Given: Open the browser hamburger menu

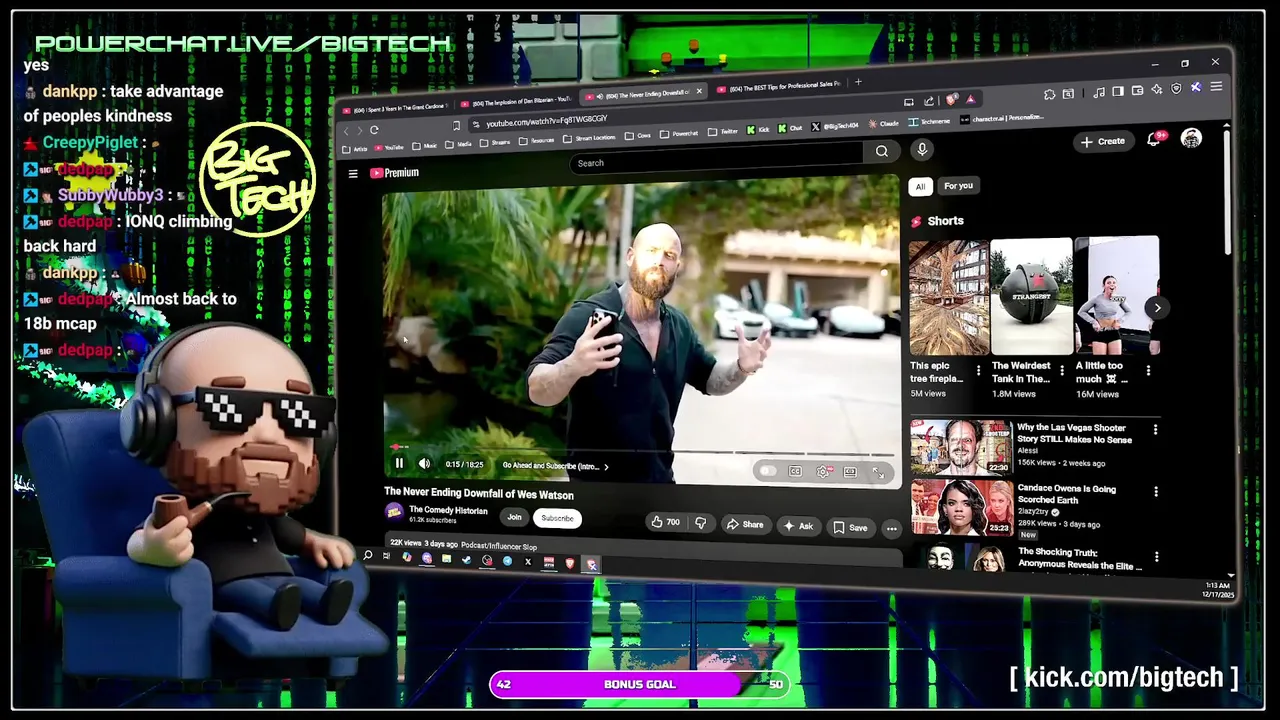Looking at the screenshot, I should pyautogui.click(x=1216, y=87).
